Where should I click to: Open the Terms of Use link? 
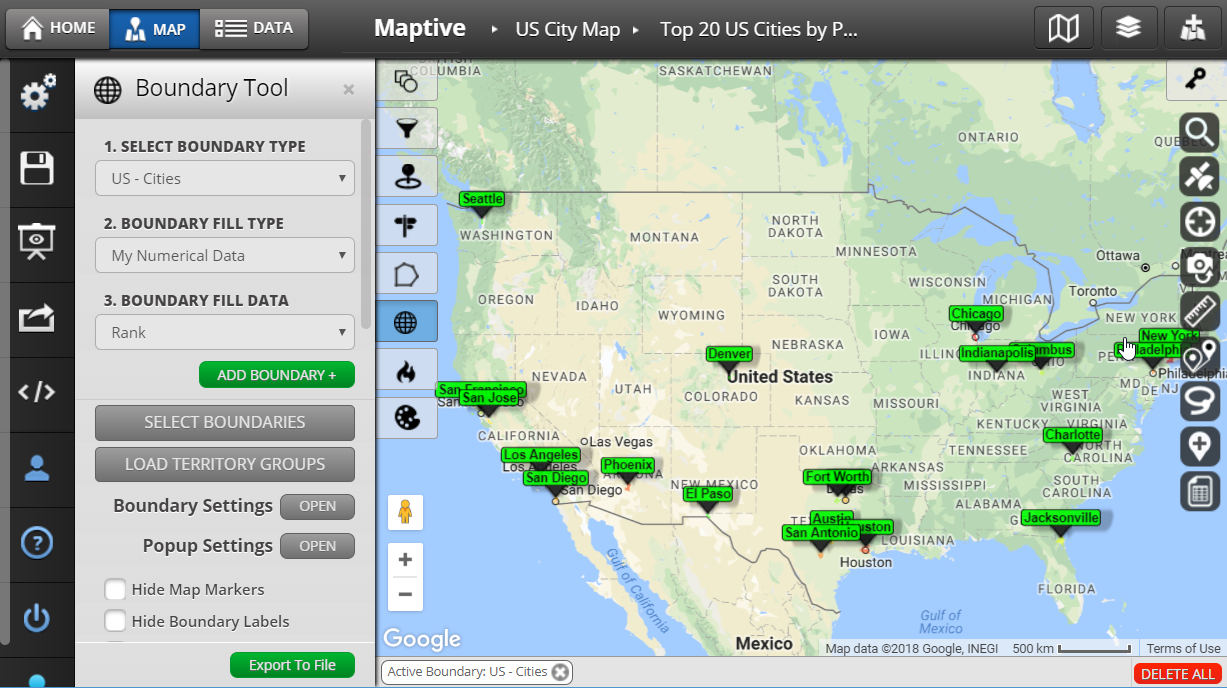click(1183, 649)
